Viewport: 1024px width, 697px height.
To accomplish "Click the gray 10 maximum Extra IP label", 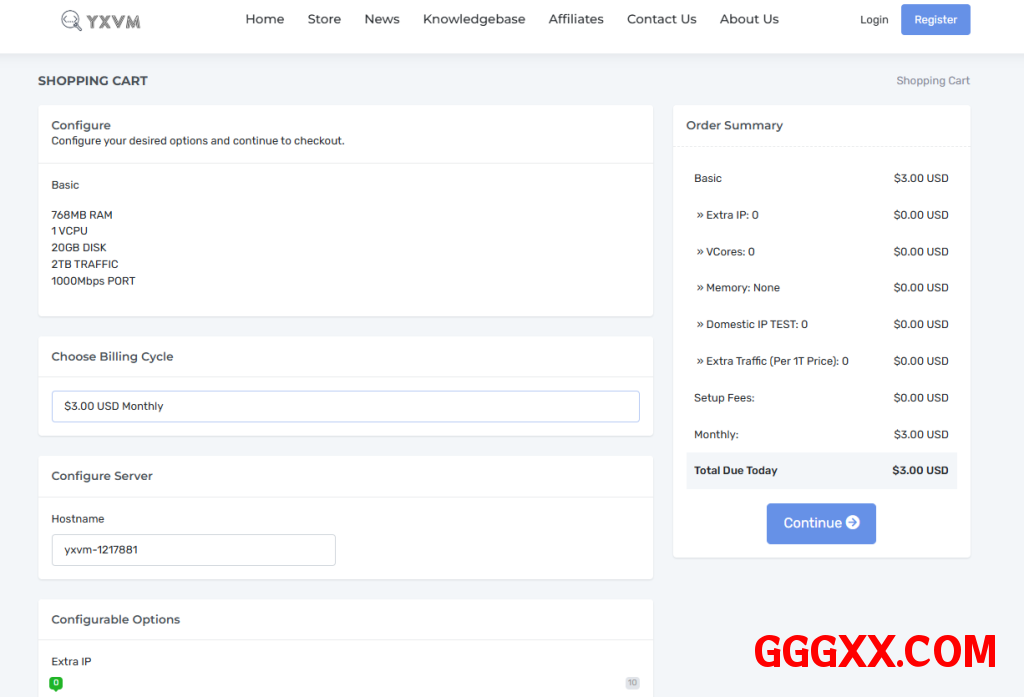I will click(x=632, y=683).
